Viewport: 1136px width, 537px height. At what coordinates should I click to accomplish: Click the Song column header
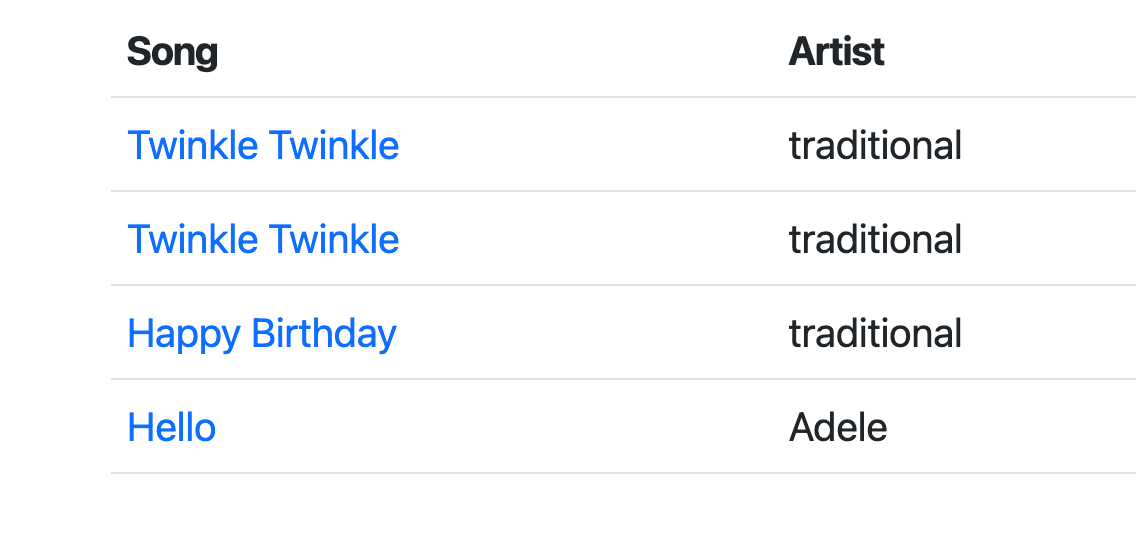[x=173, y=52]
